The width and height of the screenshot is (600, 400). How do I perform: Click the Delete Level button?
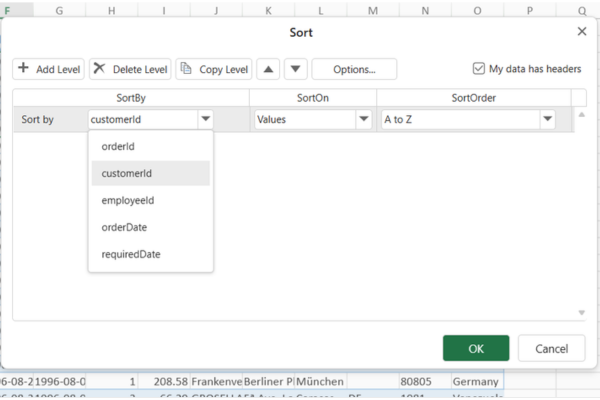(130, 69)
